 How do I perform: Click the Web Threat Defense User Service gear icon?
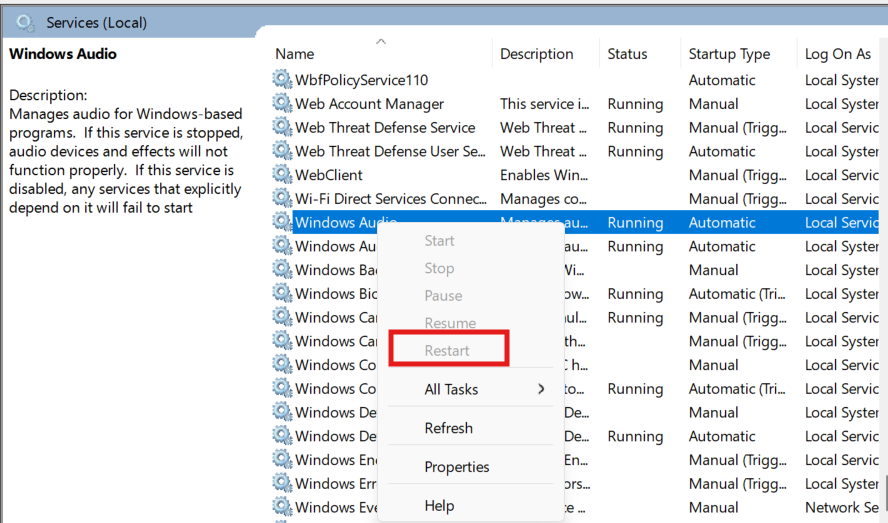coord(281,151)
